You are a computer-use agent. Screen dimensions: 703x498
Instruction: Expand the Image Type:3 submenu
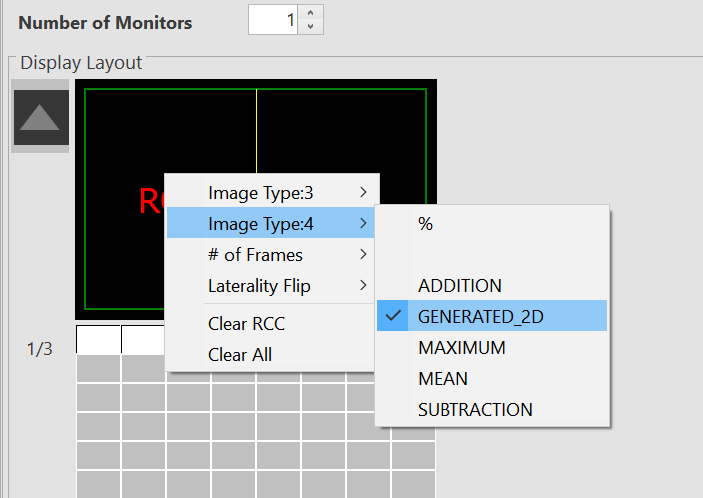coord(271,193)
